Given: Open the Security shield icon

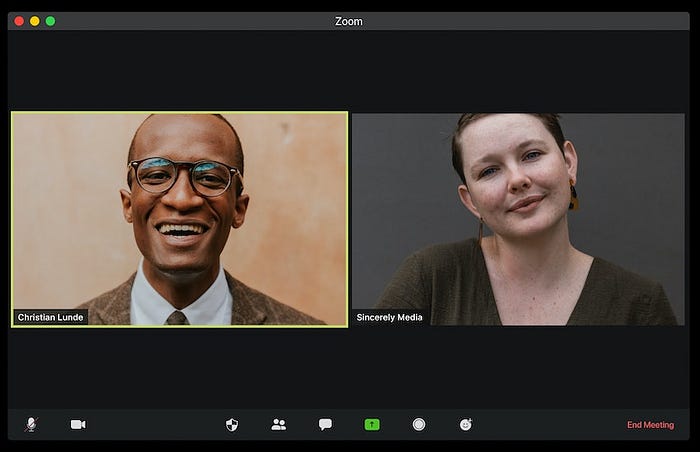Looking at the screenshot, I should [232, 424].
